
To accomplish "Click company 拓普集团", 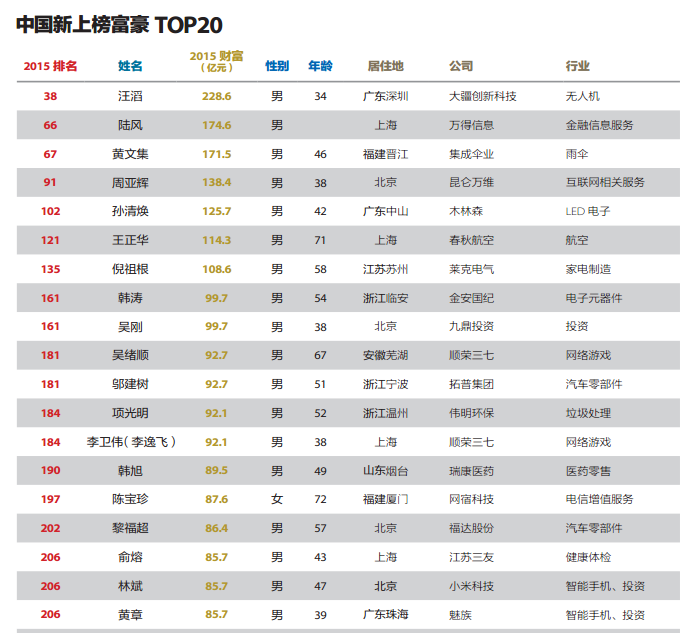I will tap(471, 384).
